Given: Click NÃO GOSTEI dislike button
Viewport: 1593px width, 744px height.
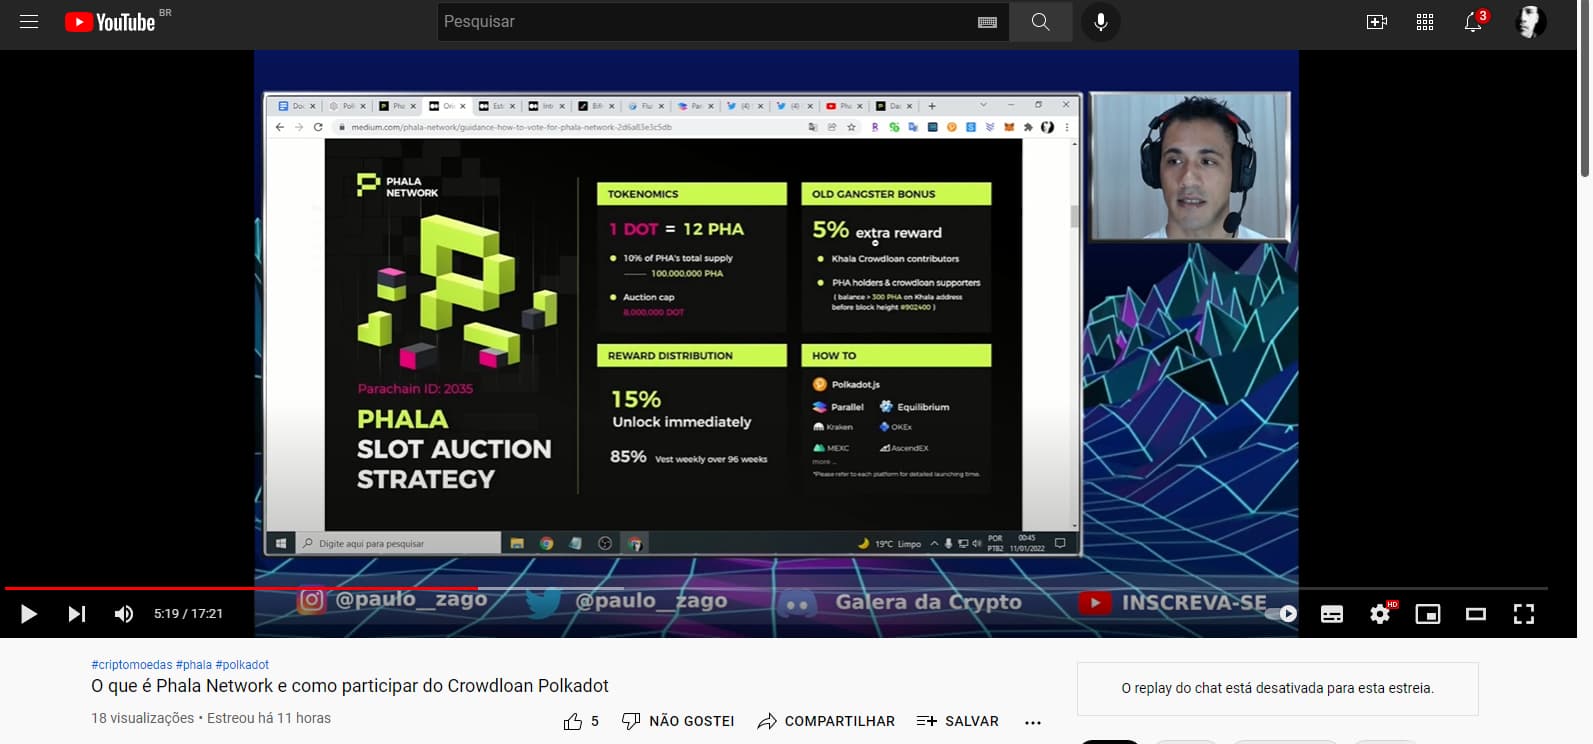Looking at the screenshot, I should coord(678,721).
